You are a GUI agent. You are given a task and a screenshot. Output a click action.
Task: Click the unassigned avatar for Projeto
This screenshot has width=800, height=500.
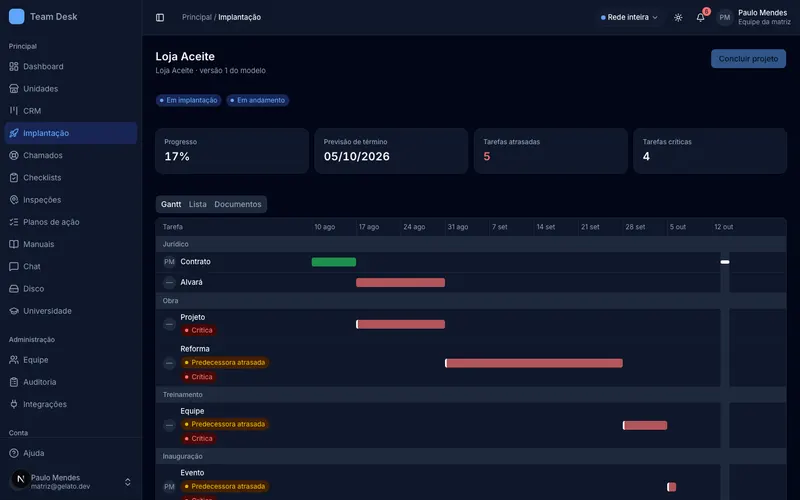(169, 324)
